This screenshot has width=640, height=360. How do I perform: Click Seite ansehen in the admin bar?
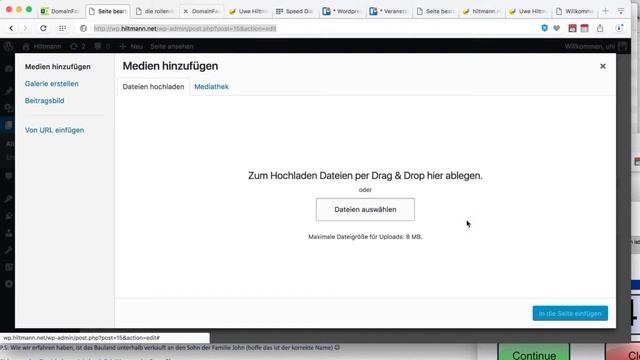point(171,47)
